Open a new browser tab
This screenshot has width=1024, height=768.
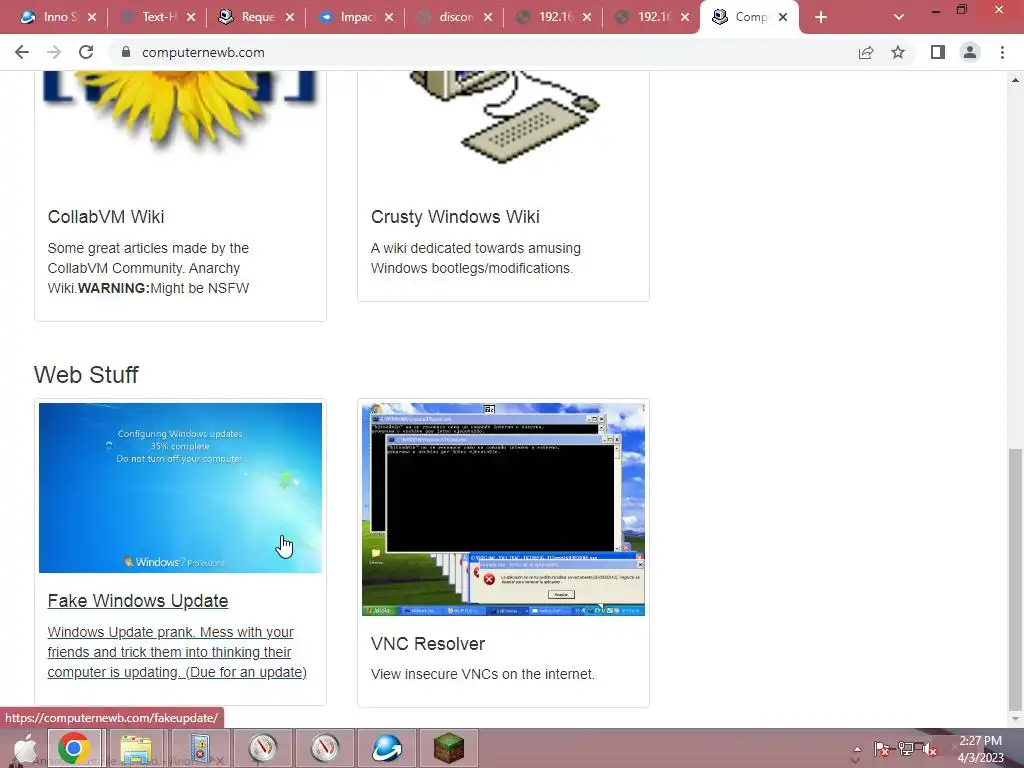(821, 18)
